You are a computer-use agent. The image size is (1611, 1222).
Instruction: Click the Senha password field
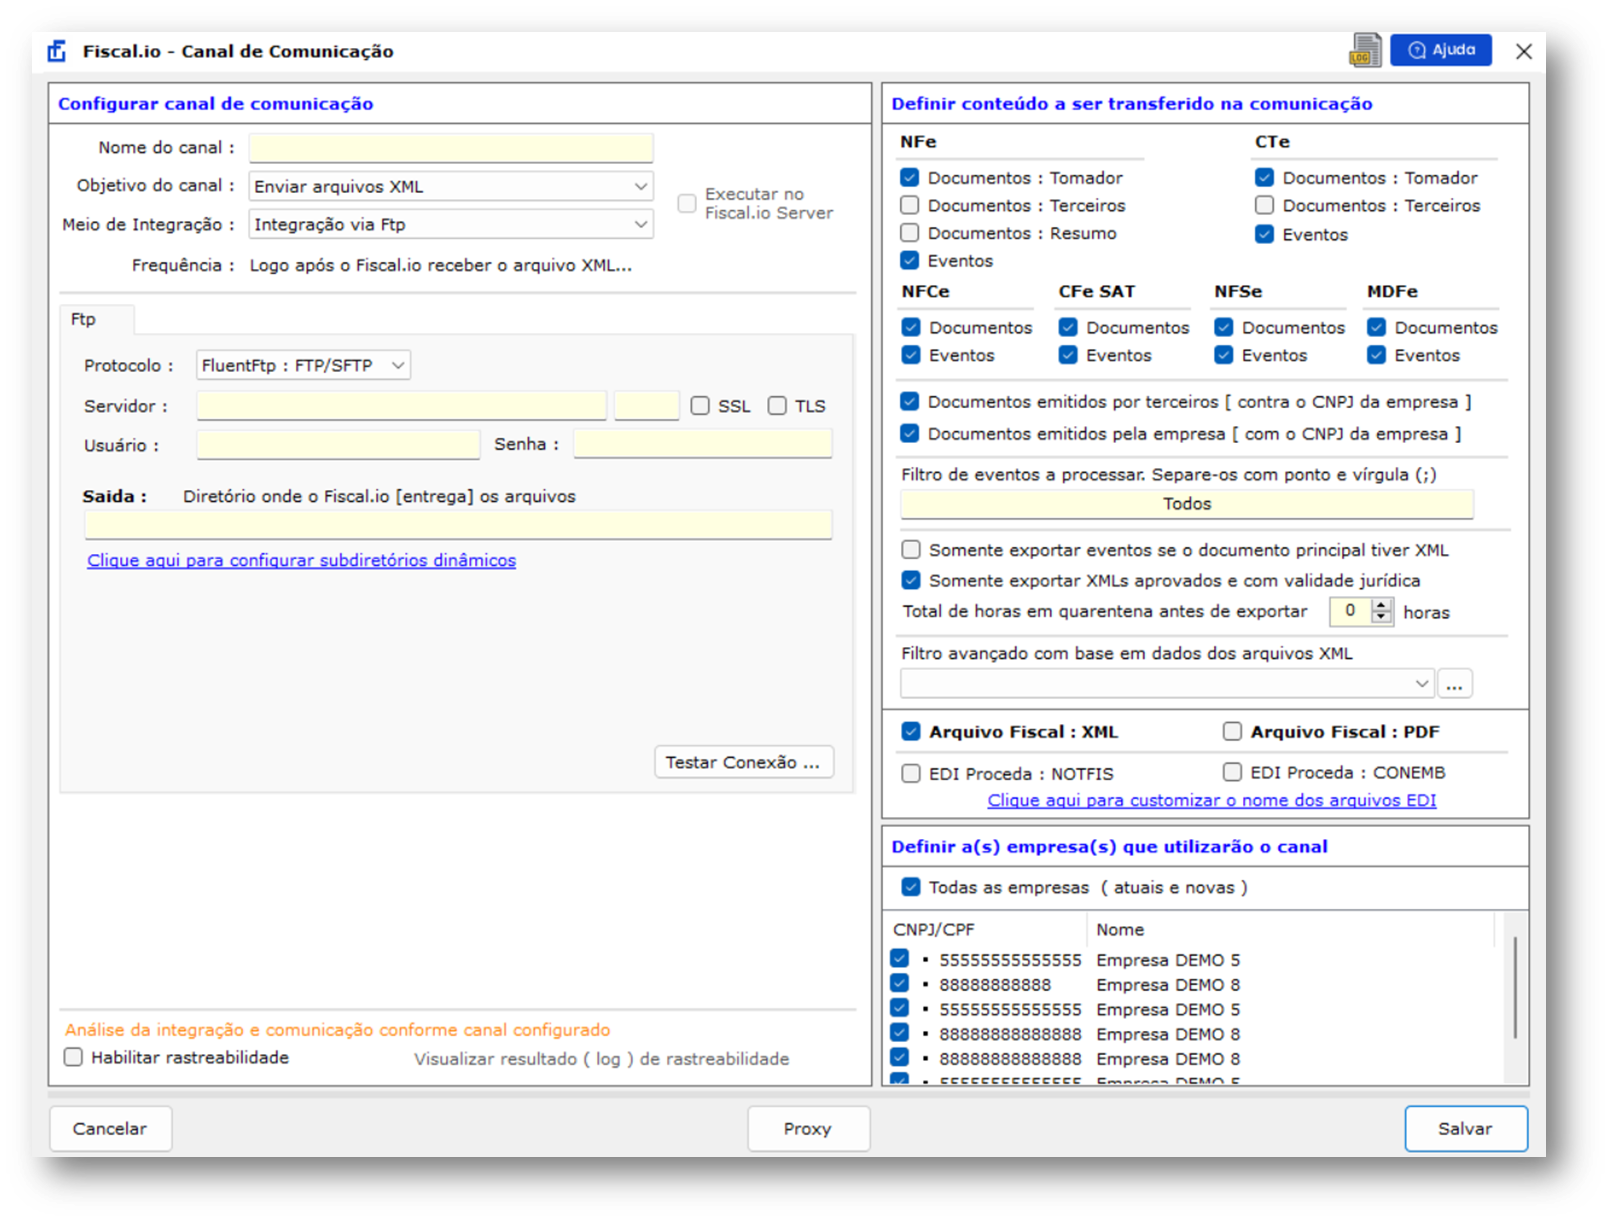click(x=702, y=444)
